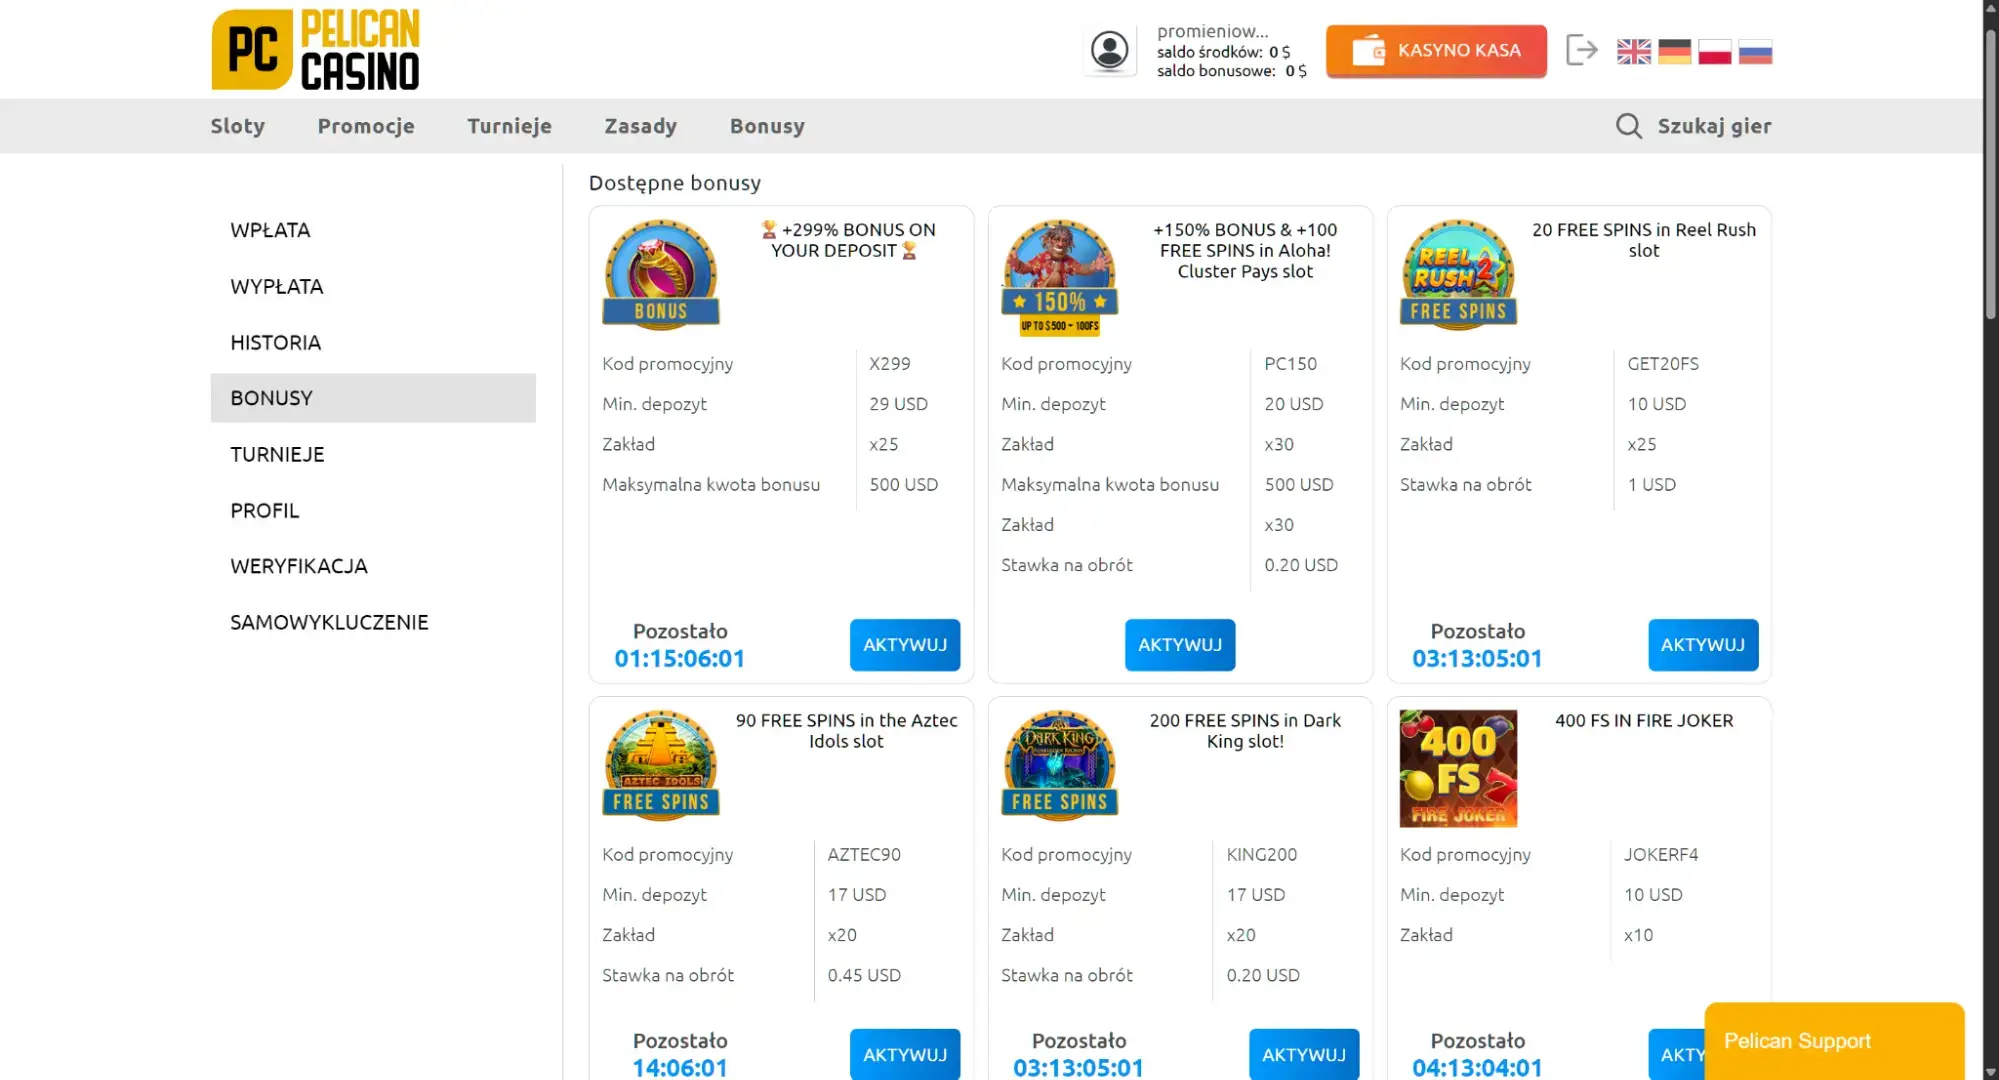
Task: Click the Dark King free spins thumbnail
Action: [x=1059, y=764]
